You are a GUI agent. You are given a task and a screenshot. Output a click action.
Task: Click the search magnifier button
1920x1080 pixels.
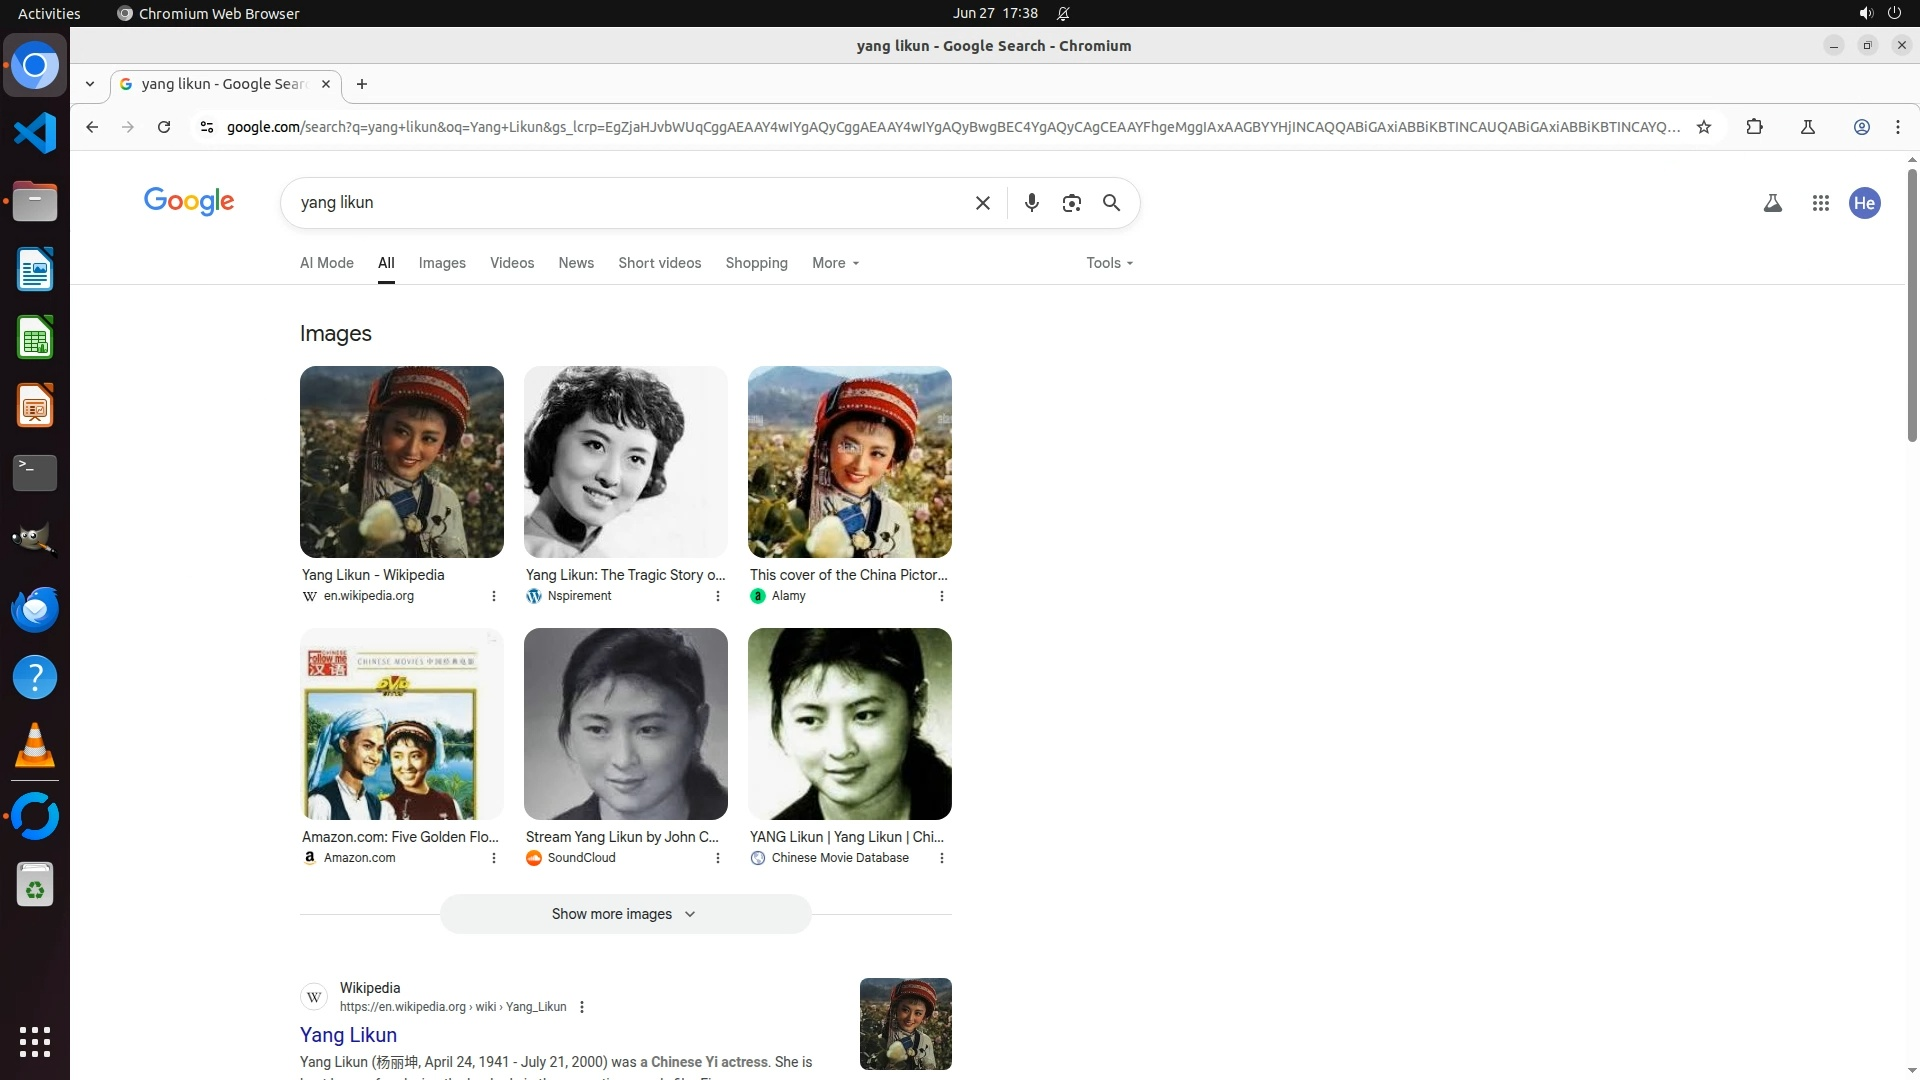tap(1111, 203)
